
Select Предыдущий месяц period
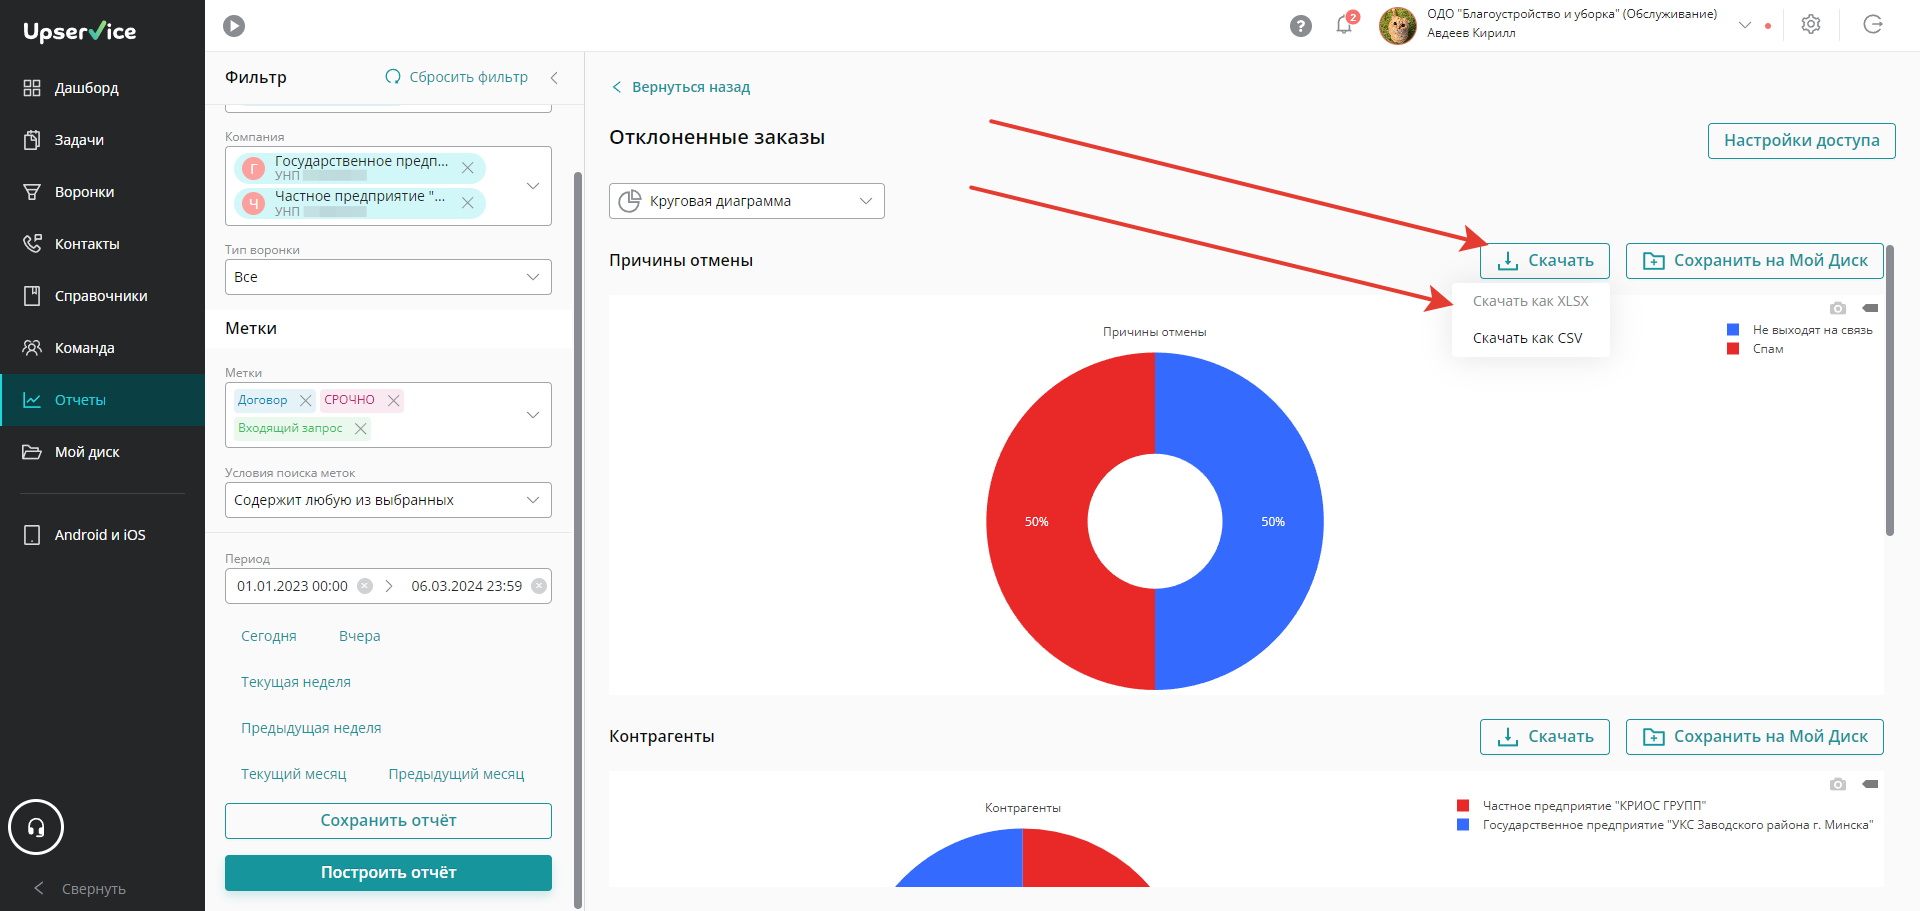tap(456, 774)
